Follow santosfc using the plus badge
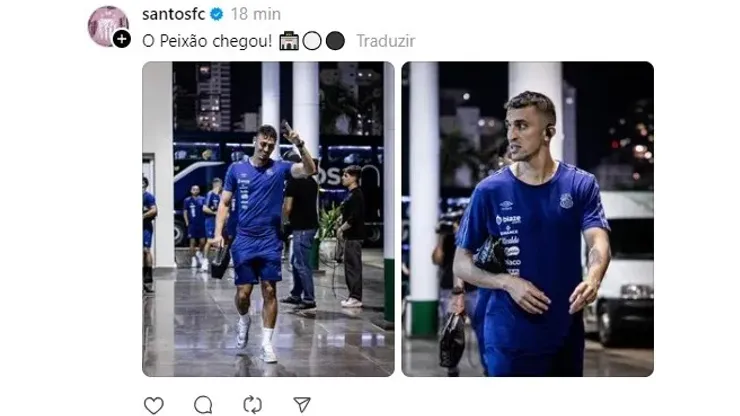This screenshot has height=416, width=740. pyautogui.click(x=122, y=39)
